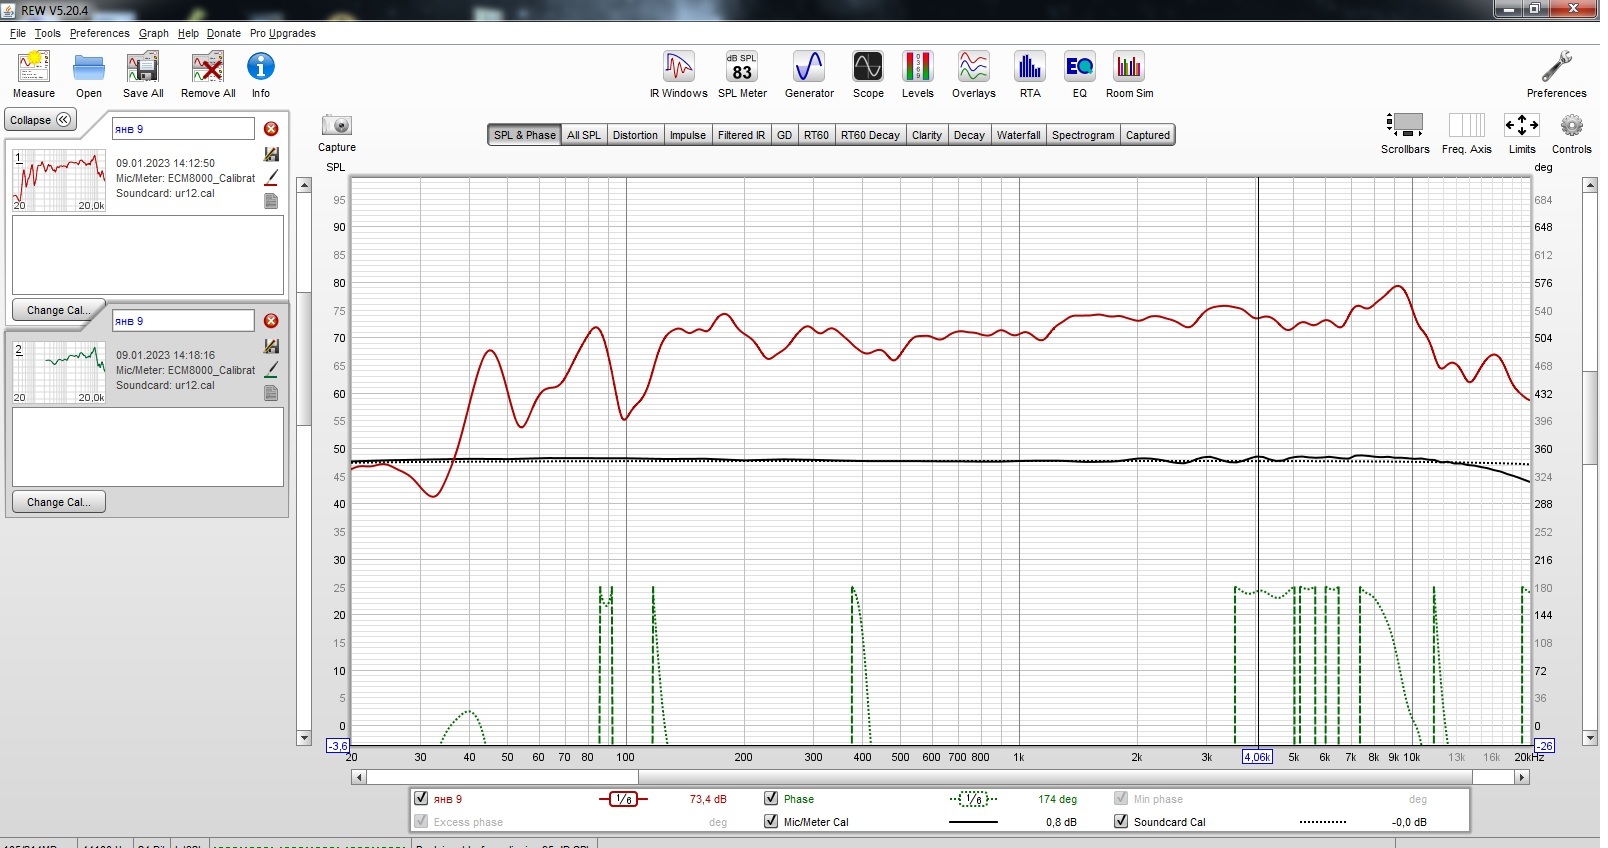Click horizontal graph scrollbar right arrow
Viewport: 1608px width, 848px height.
click(1522, 777)
